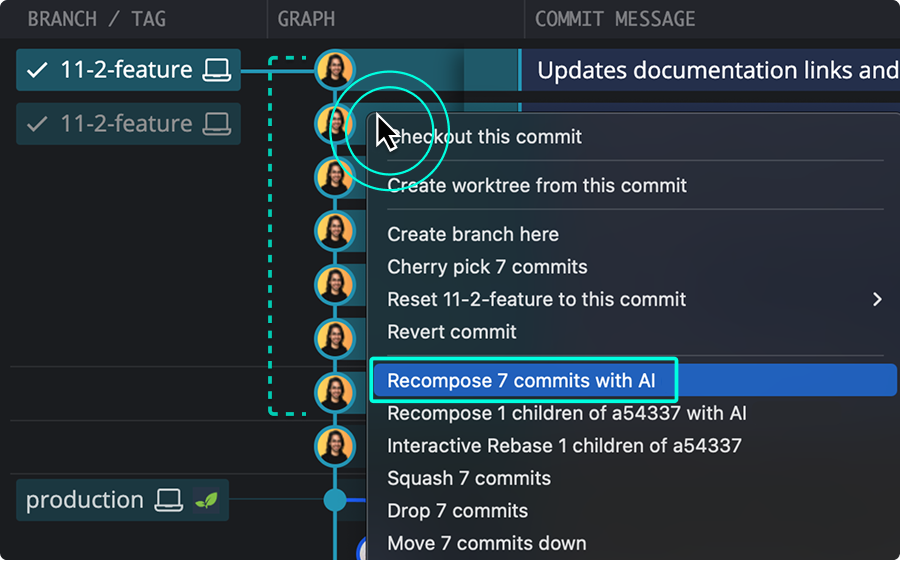Viewport: 900px width, 561px height.
Task: Select commit message Updates documentation links and
Action: pyautogui.click(x=718, y=70)
